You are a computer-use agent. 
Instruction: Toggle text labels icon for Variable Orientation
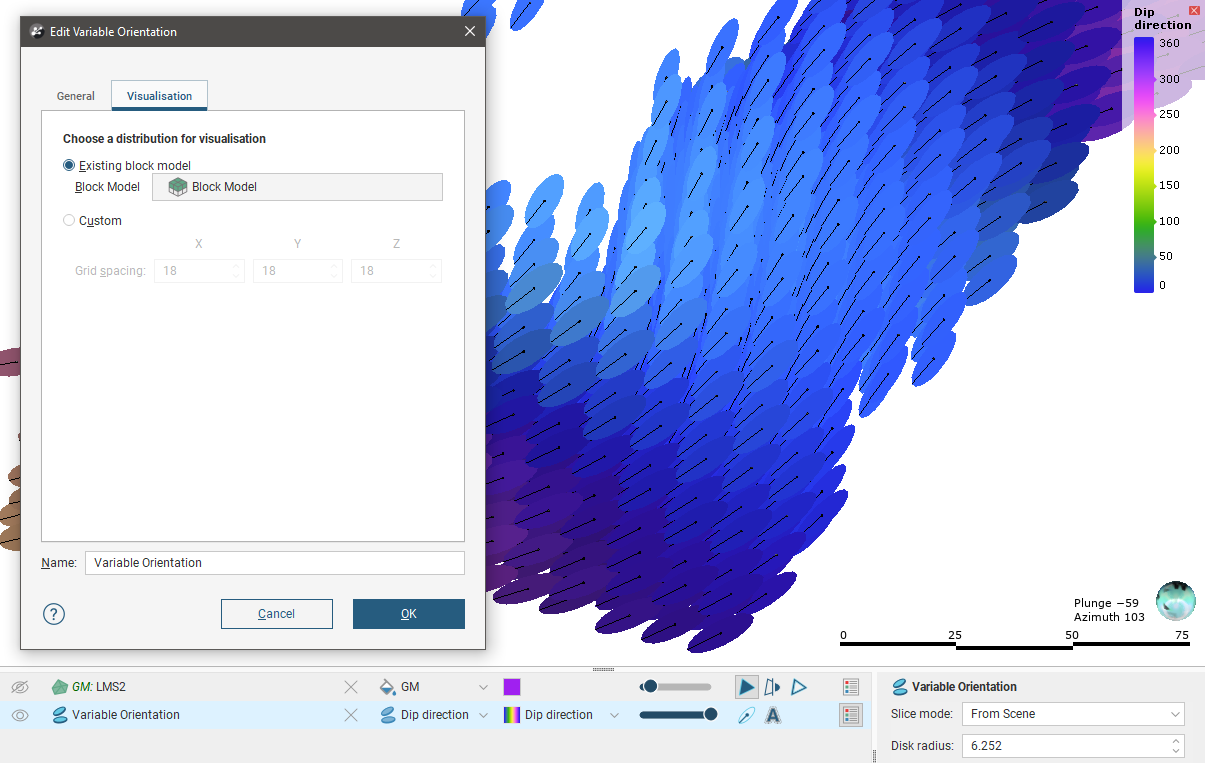(x=773, y=715)
